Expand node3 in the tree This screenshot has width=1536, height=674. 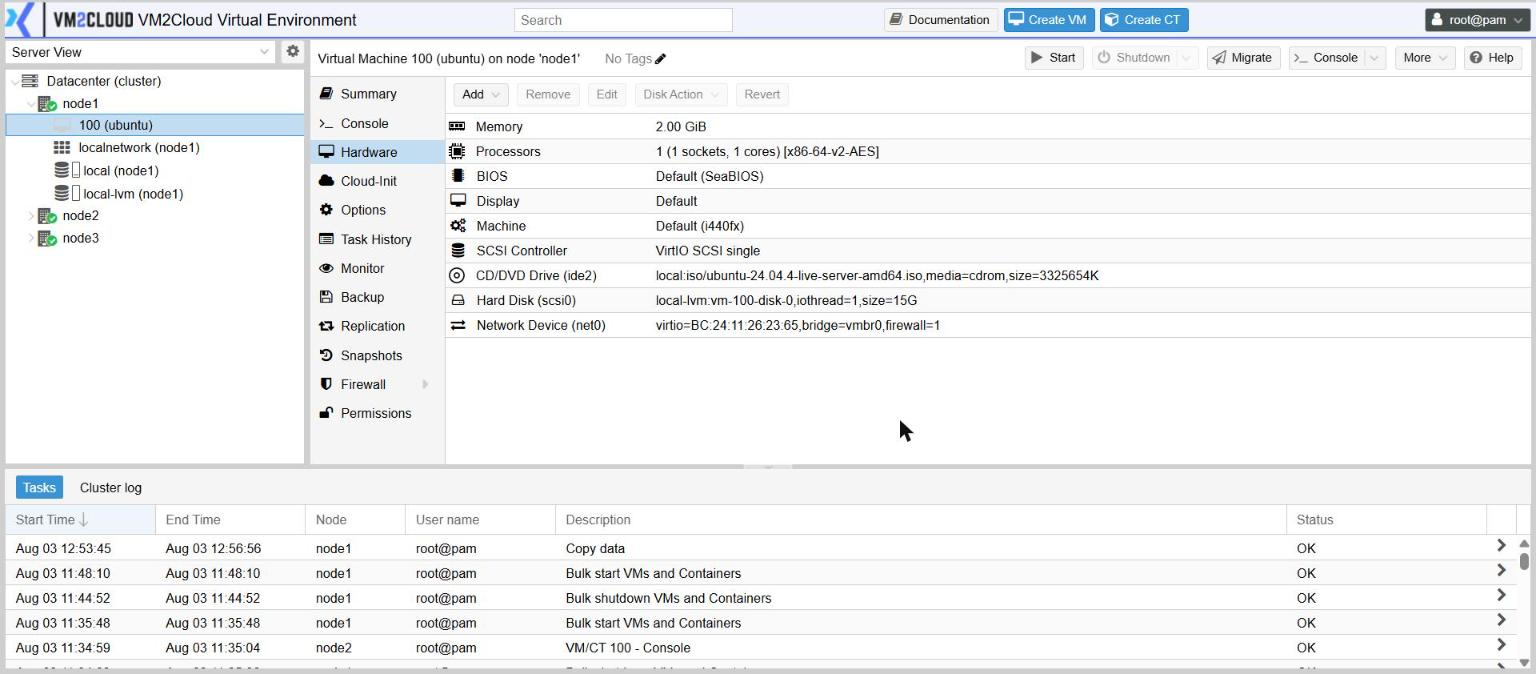[31, 239]
